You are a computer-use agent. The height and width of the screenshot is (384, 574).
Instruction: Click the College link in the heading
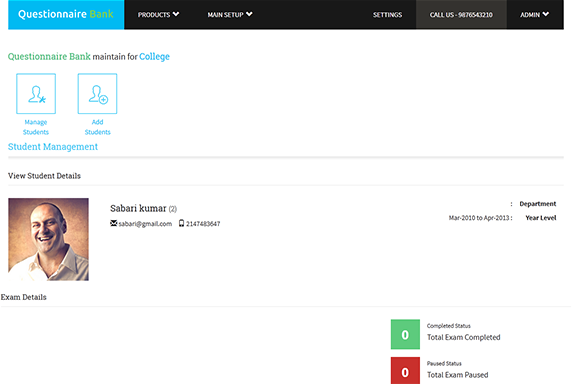click(x=154, y=57)
